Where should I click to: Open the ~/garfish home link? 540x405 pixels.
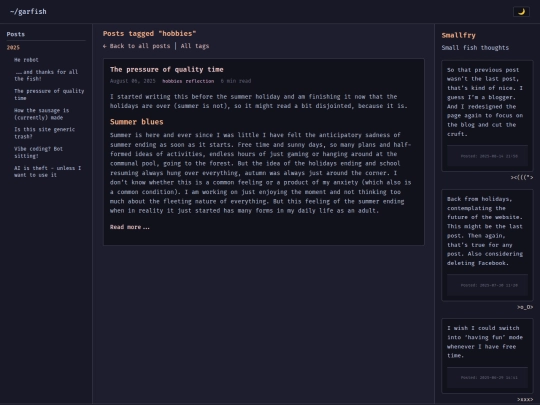(x=28, y=12)
